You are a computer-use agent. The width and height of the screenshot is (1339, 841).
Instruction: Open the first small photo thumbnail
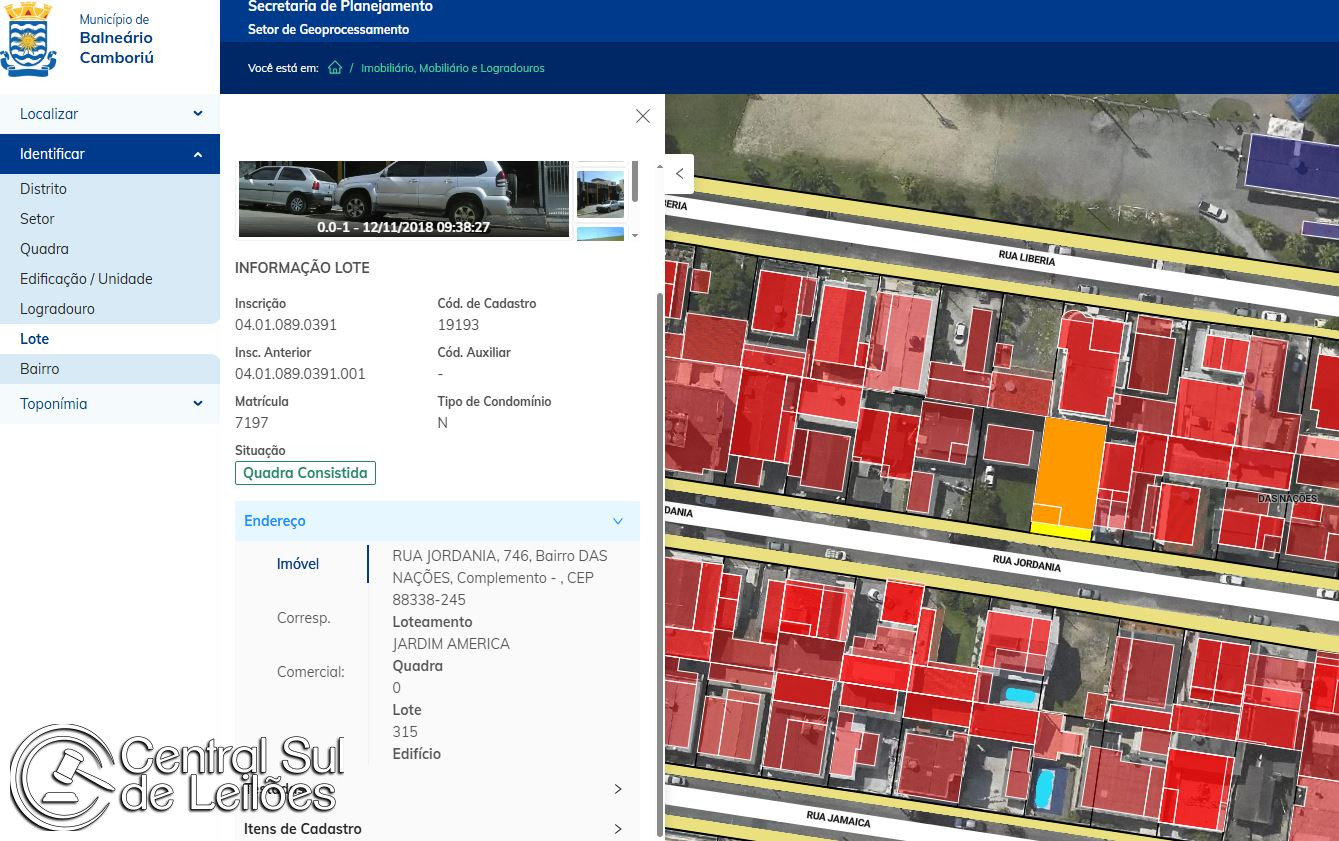point(600,194)
